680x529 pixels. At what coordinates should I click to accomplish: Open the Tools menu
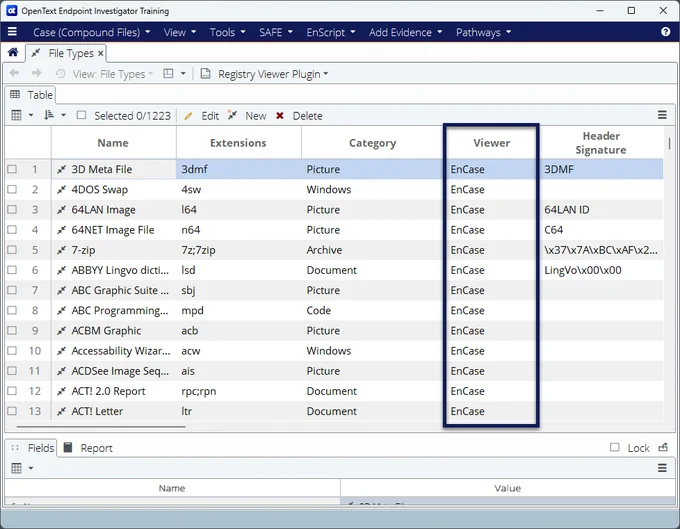pos(227,32)
